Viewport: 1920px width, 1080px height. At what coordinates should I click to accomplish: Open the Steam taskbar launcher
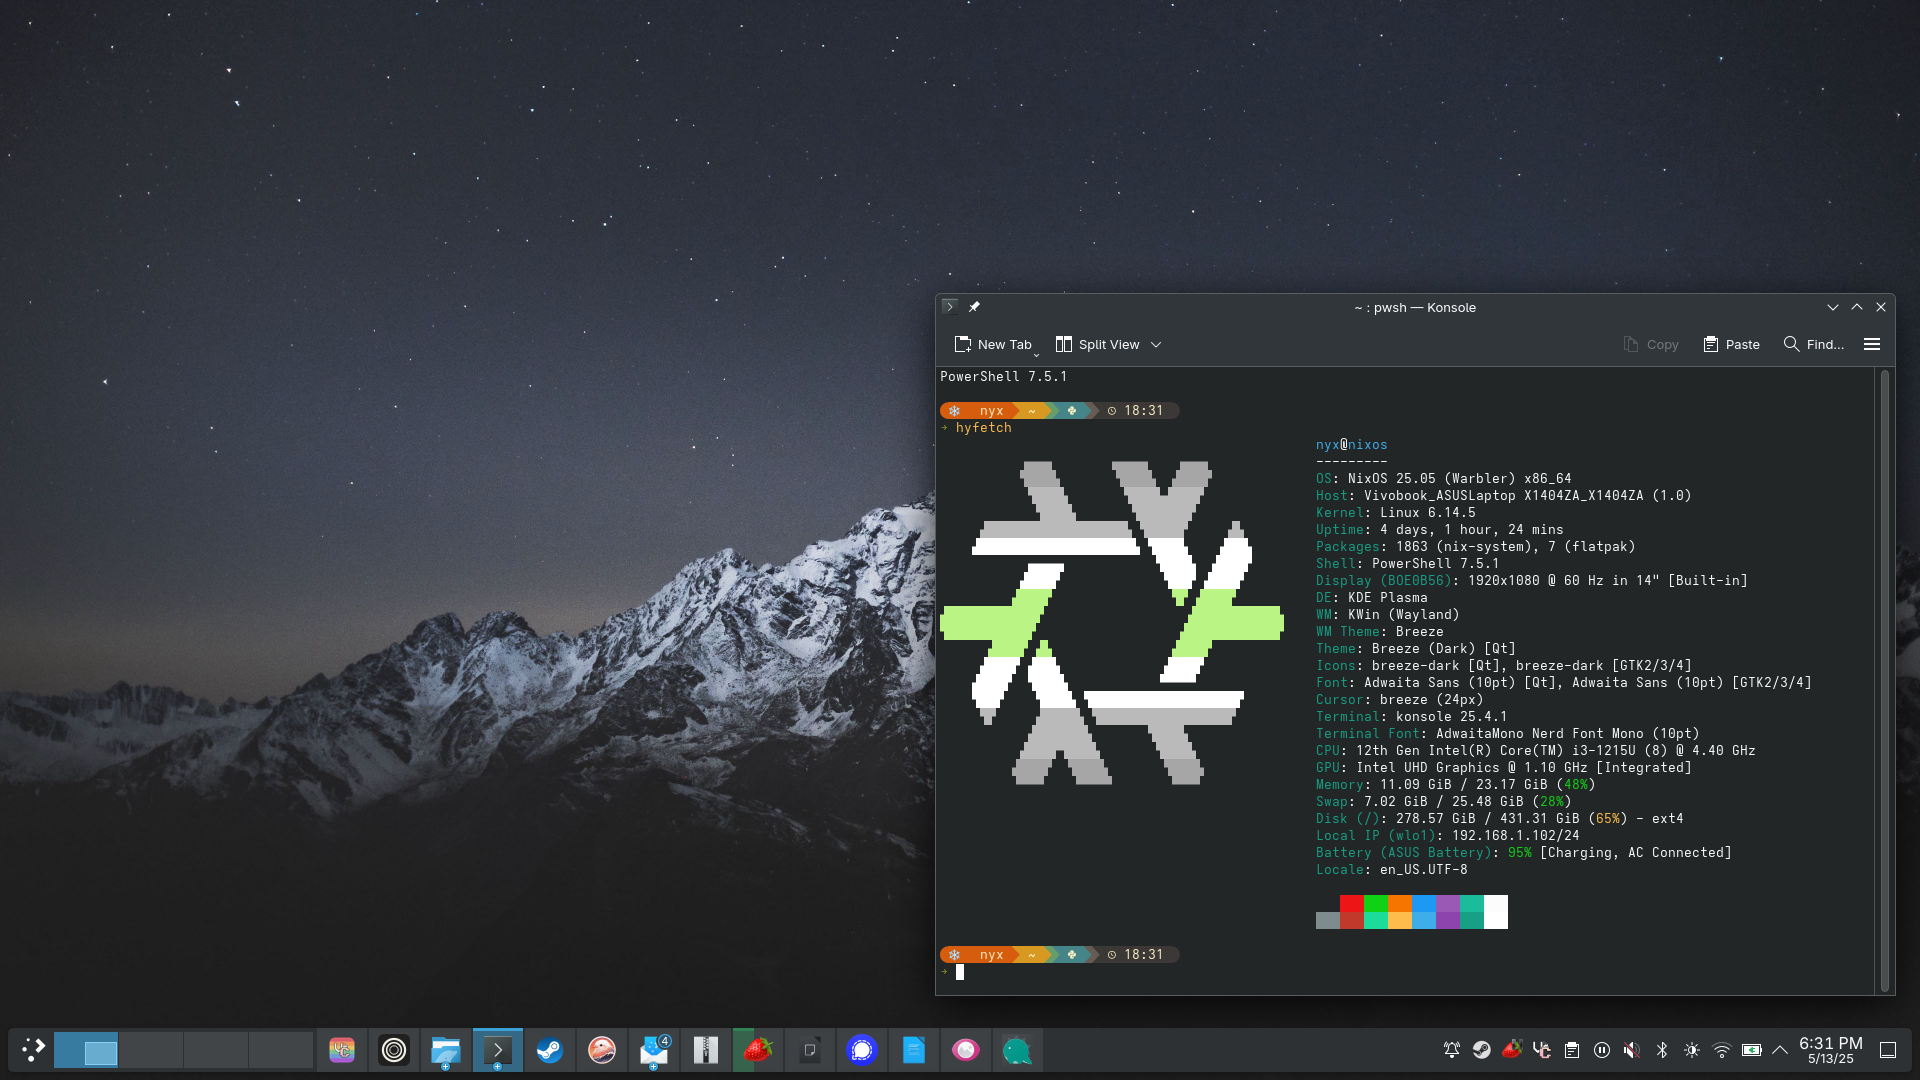(549, 1050)
